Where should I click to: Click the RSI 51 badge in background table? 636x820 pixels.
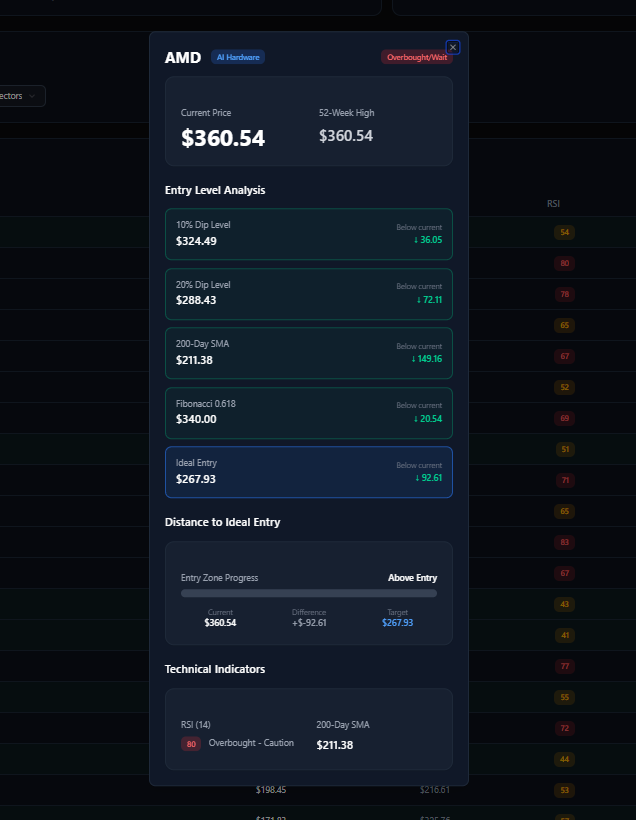coord(565,449)
